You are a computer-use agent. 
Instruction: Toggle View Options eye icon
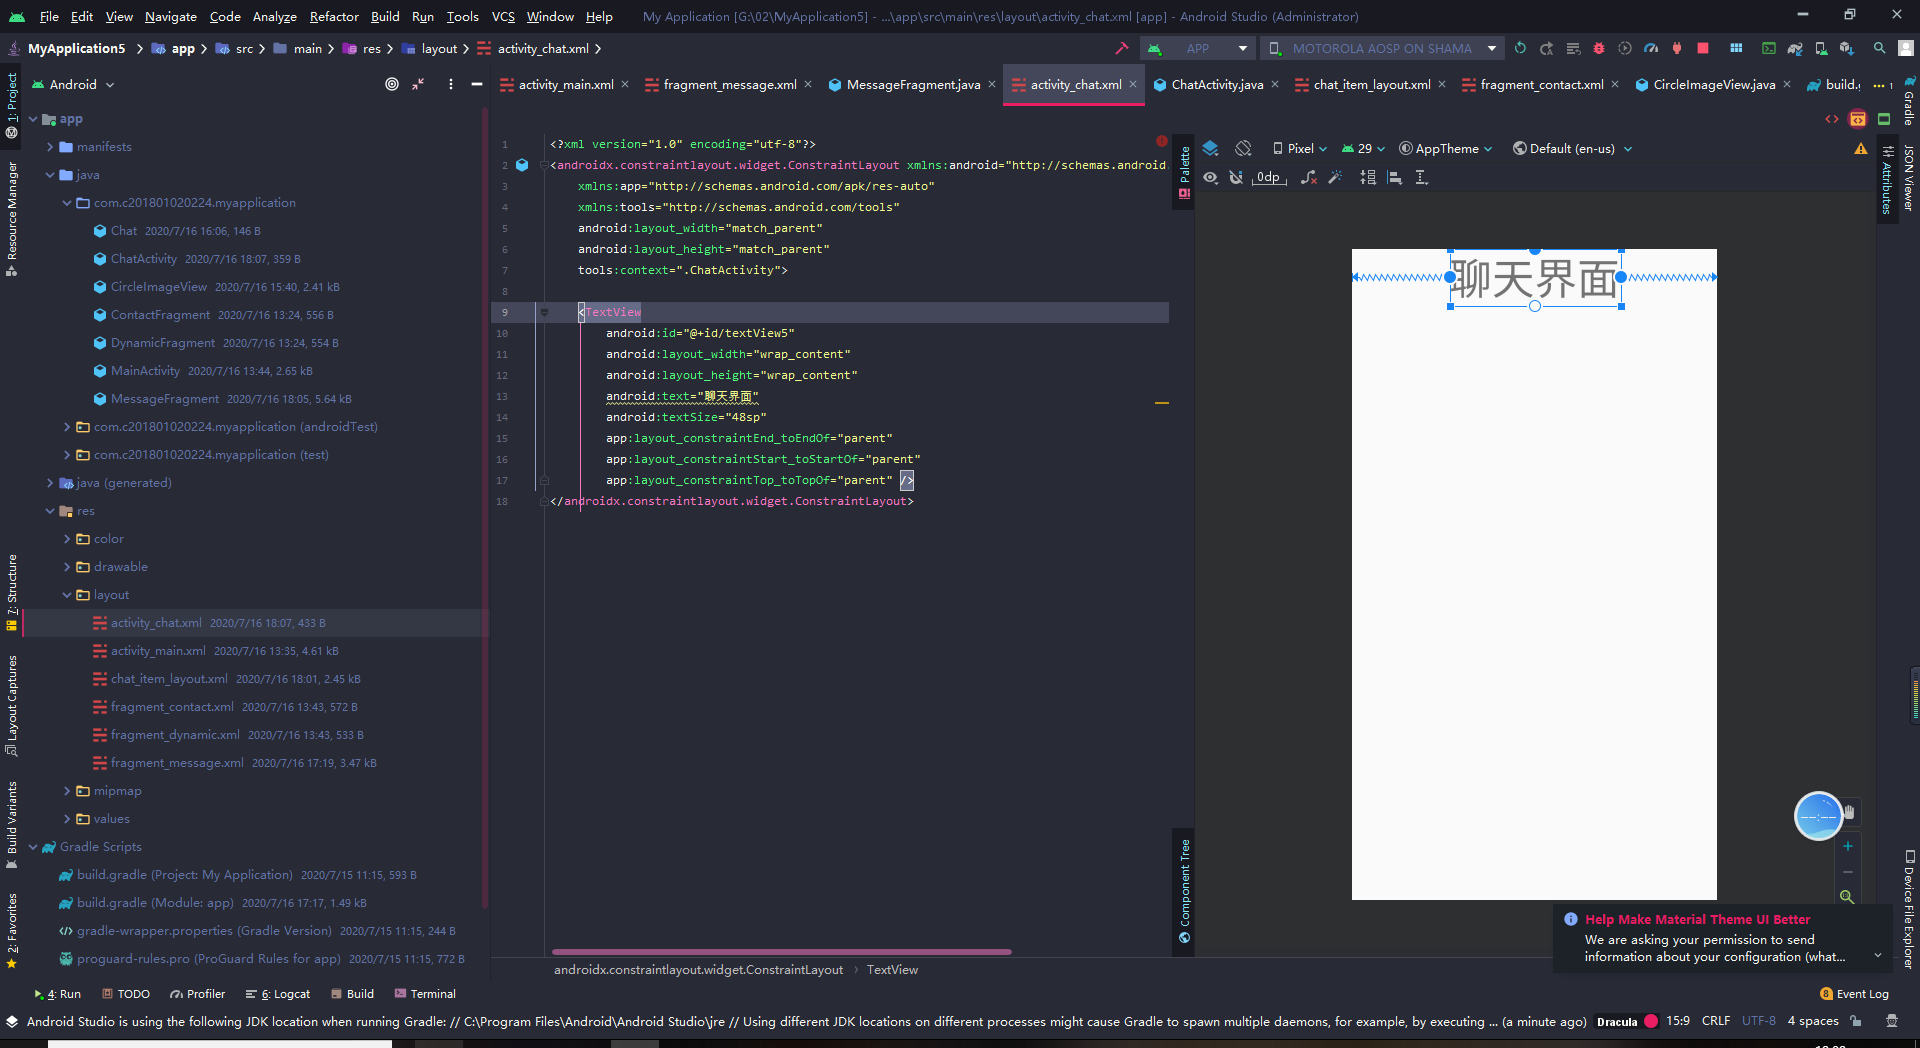(x=1210, y=177)
